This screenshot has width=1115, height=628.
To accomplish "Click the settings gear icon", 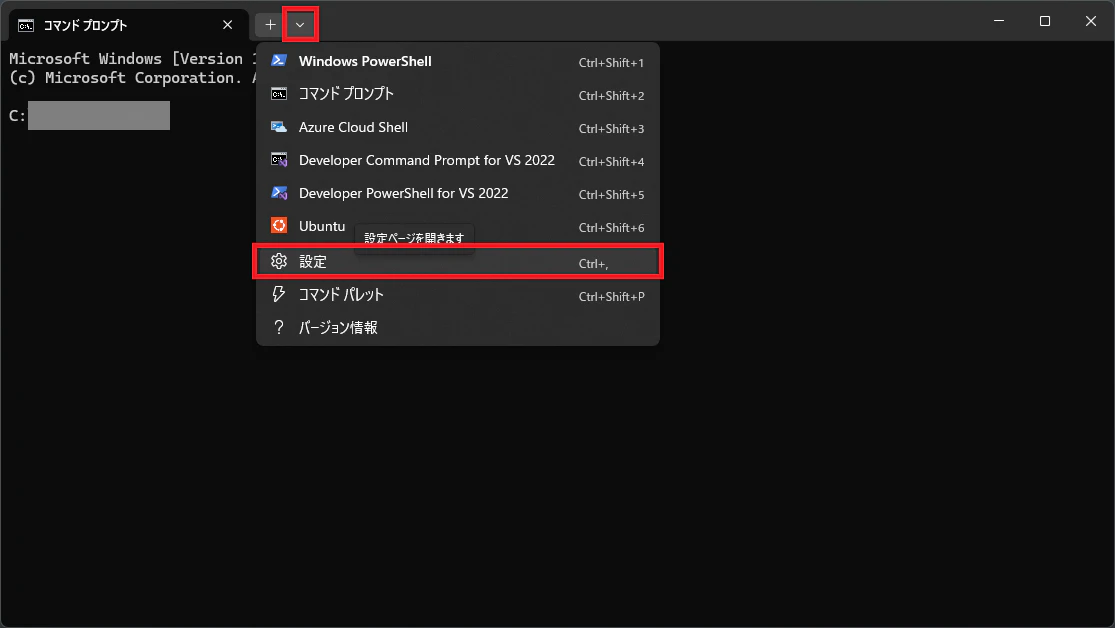I will point(279,261).
